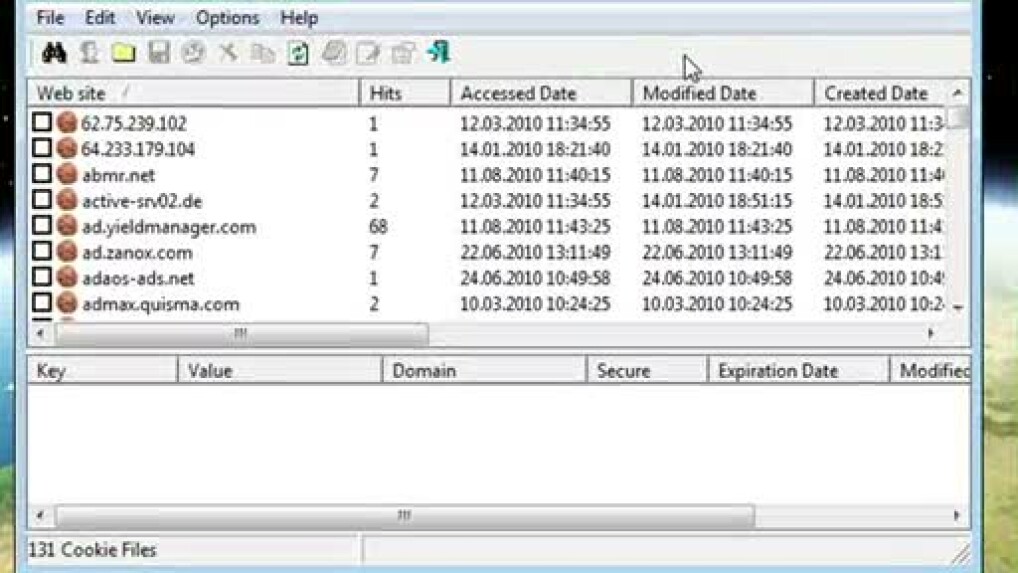Image resolution: width=1018 pixels, height=573 pixels.
Task: Click the teal exit icon in toolbar
Action: tap(438, 53)
